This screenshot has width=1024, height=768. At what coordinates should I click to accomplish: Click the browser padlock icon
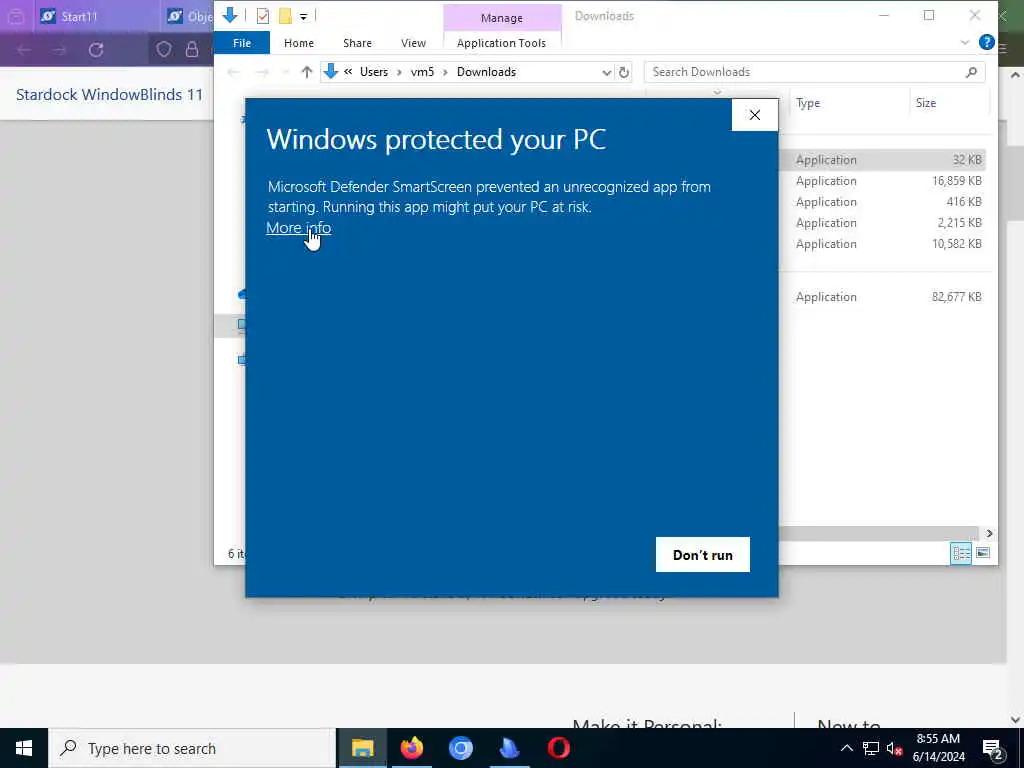pos(191,50)
